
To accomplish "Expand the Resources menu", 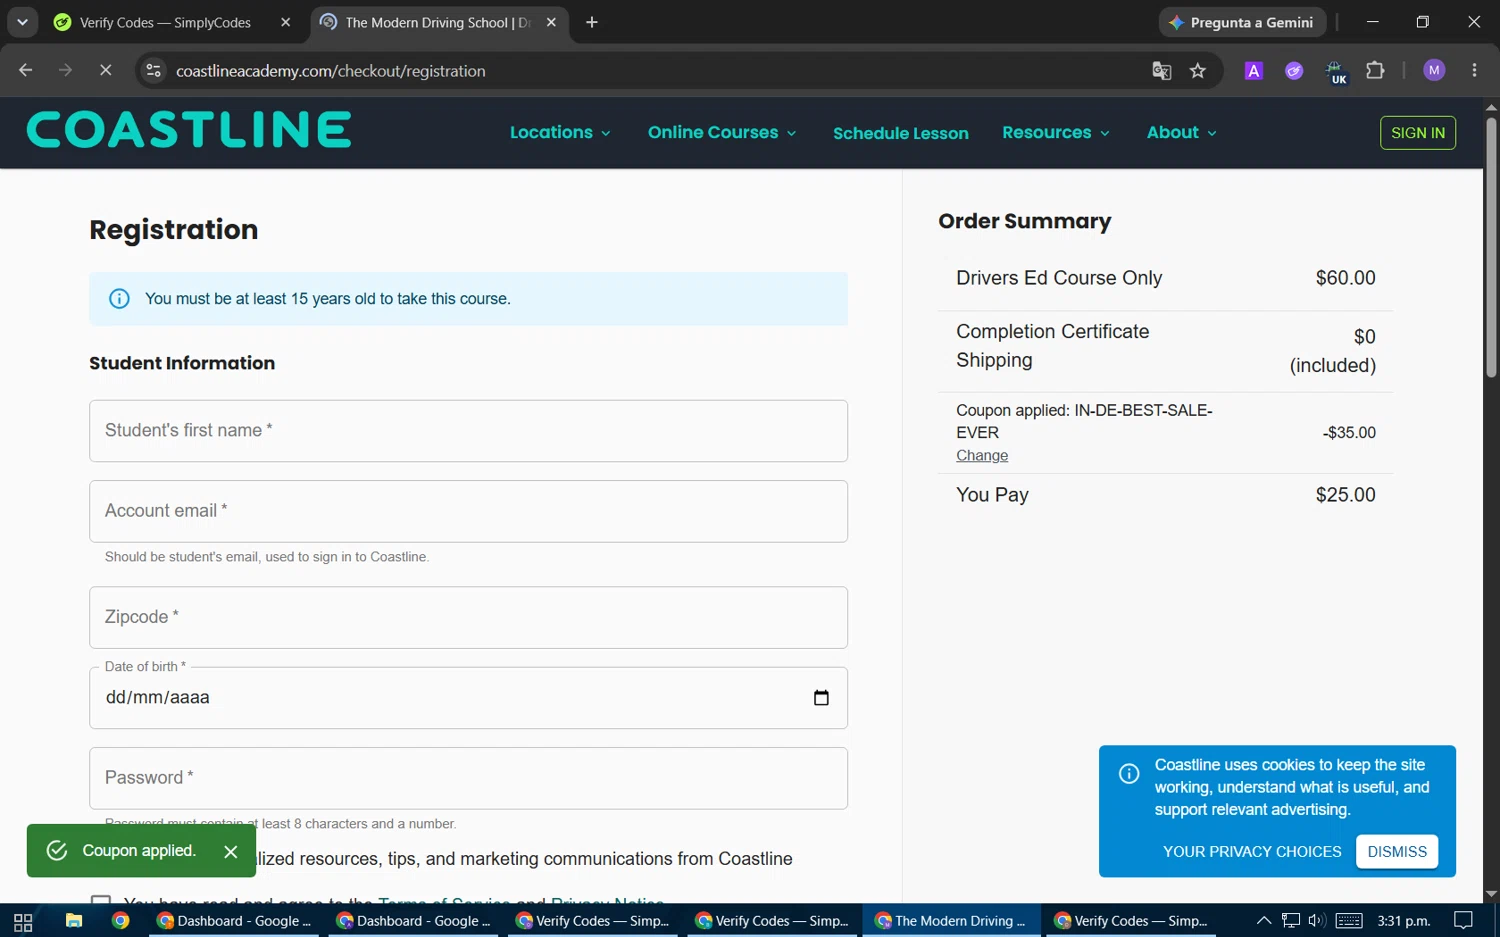I will [x=1056, y=132].
